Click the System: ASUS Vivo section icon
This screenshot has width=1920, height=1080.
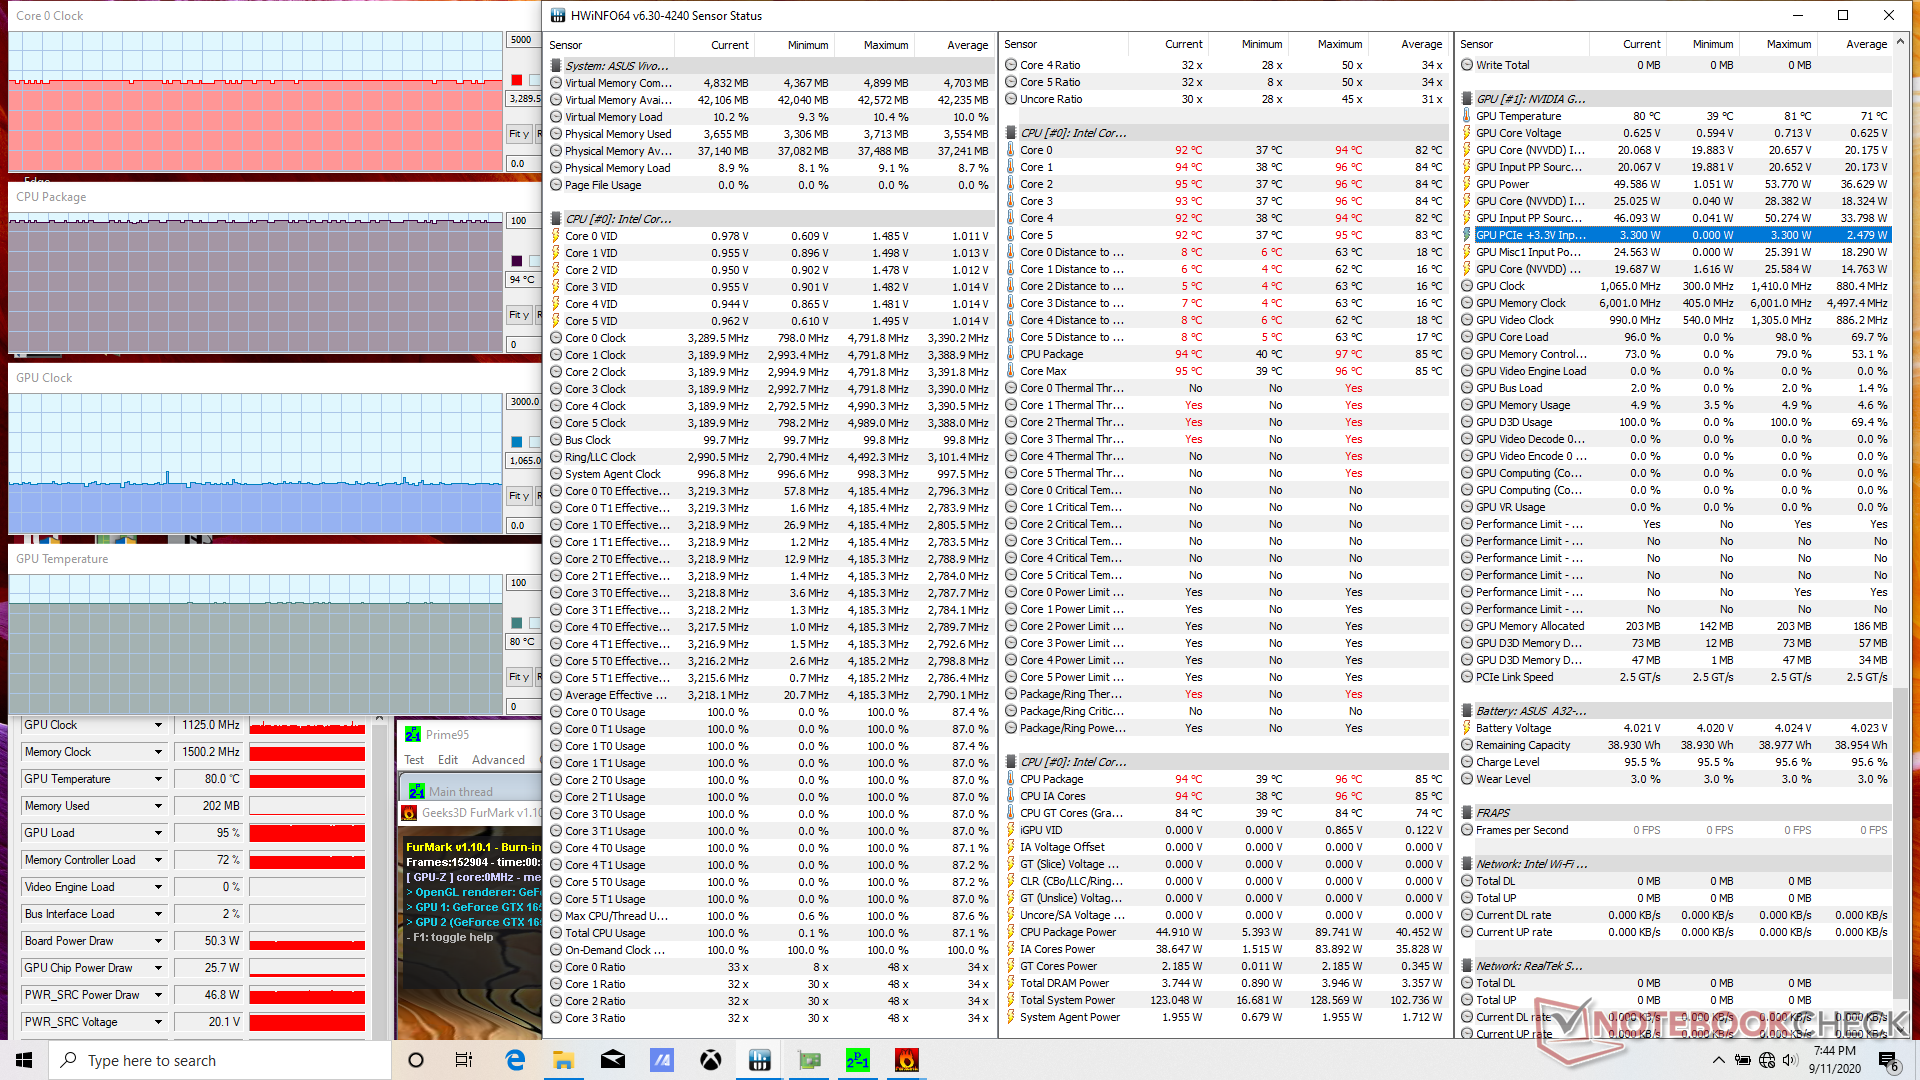coord(556,66)
